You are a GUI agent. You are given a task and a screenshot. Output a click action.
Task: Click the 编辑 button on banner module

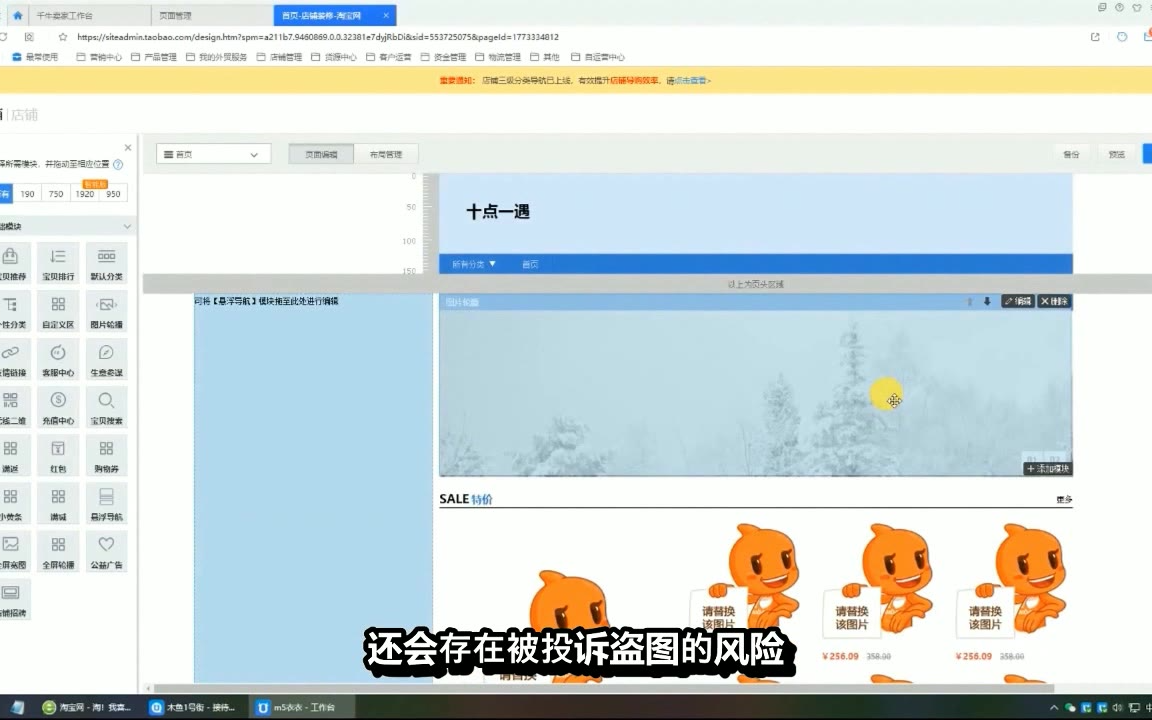[x=1017, y=301]
